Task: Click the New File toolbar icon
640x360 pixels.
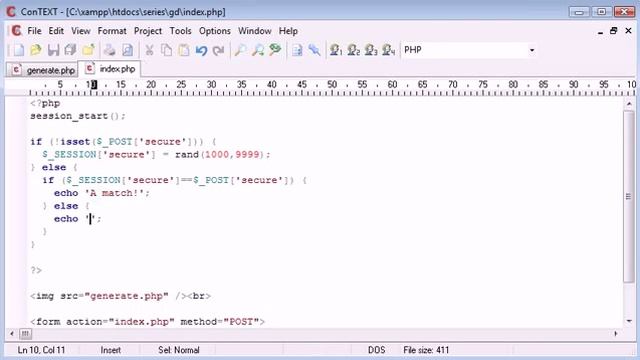Action: [x=18, y=50]
